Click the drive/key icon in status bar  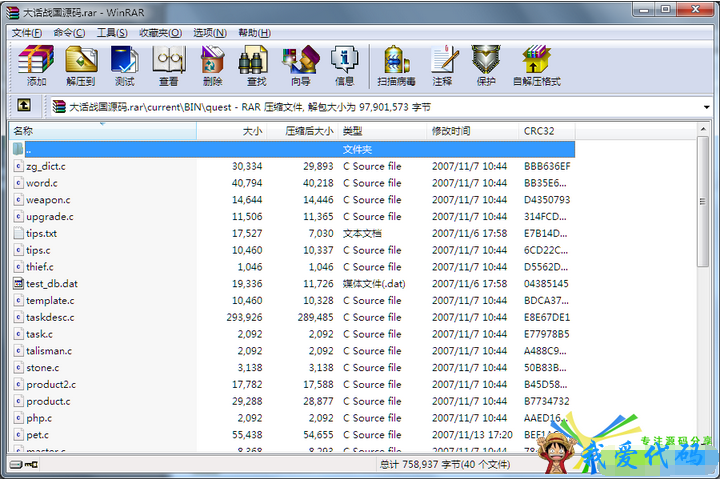(x=23, y=464)
